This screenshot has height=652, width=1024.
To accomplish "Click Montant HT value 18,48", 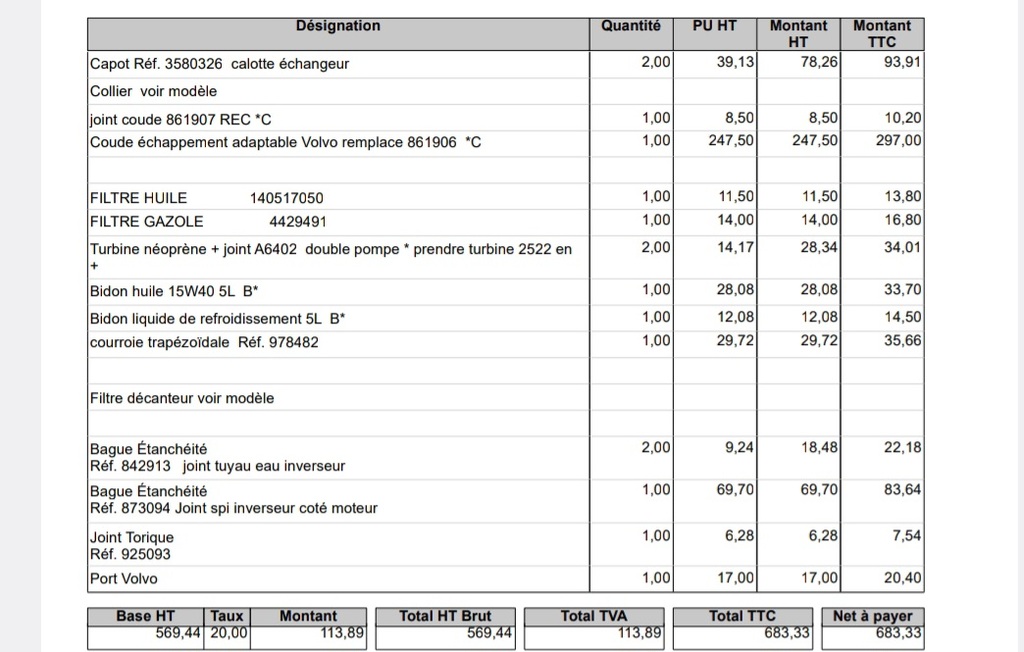I will (819, 448).
